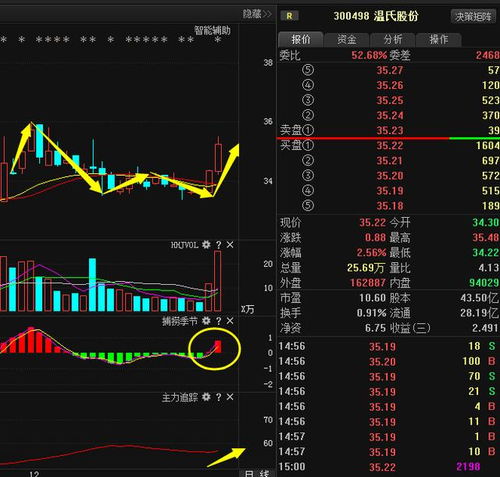Click the yellow R badge icon
This screenshot has width=500, height=477.
(289, 16)
